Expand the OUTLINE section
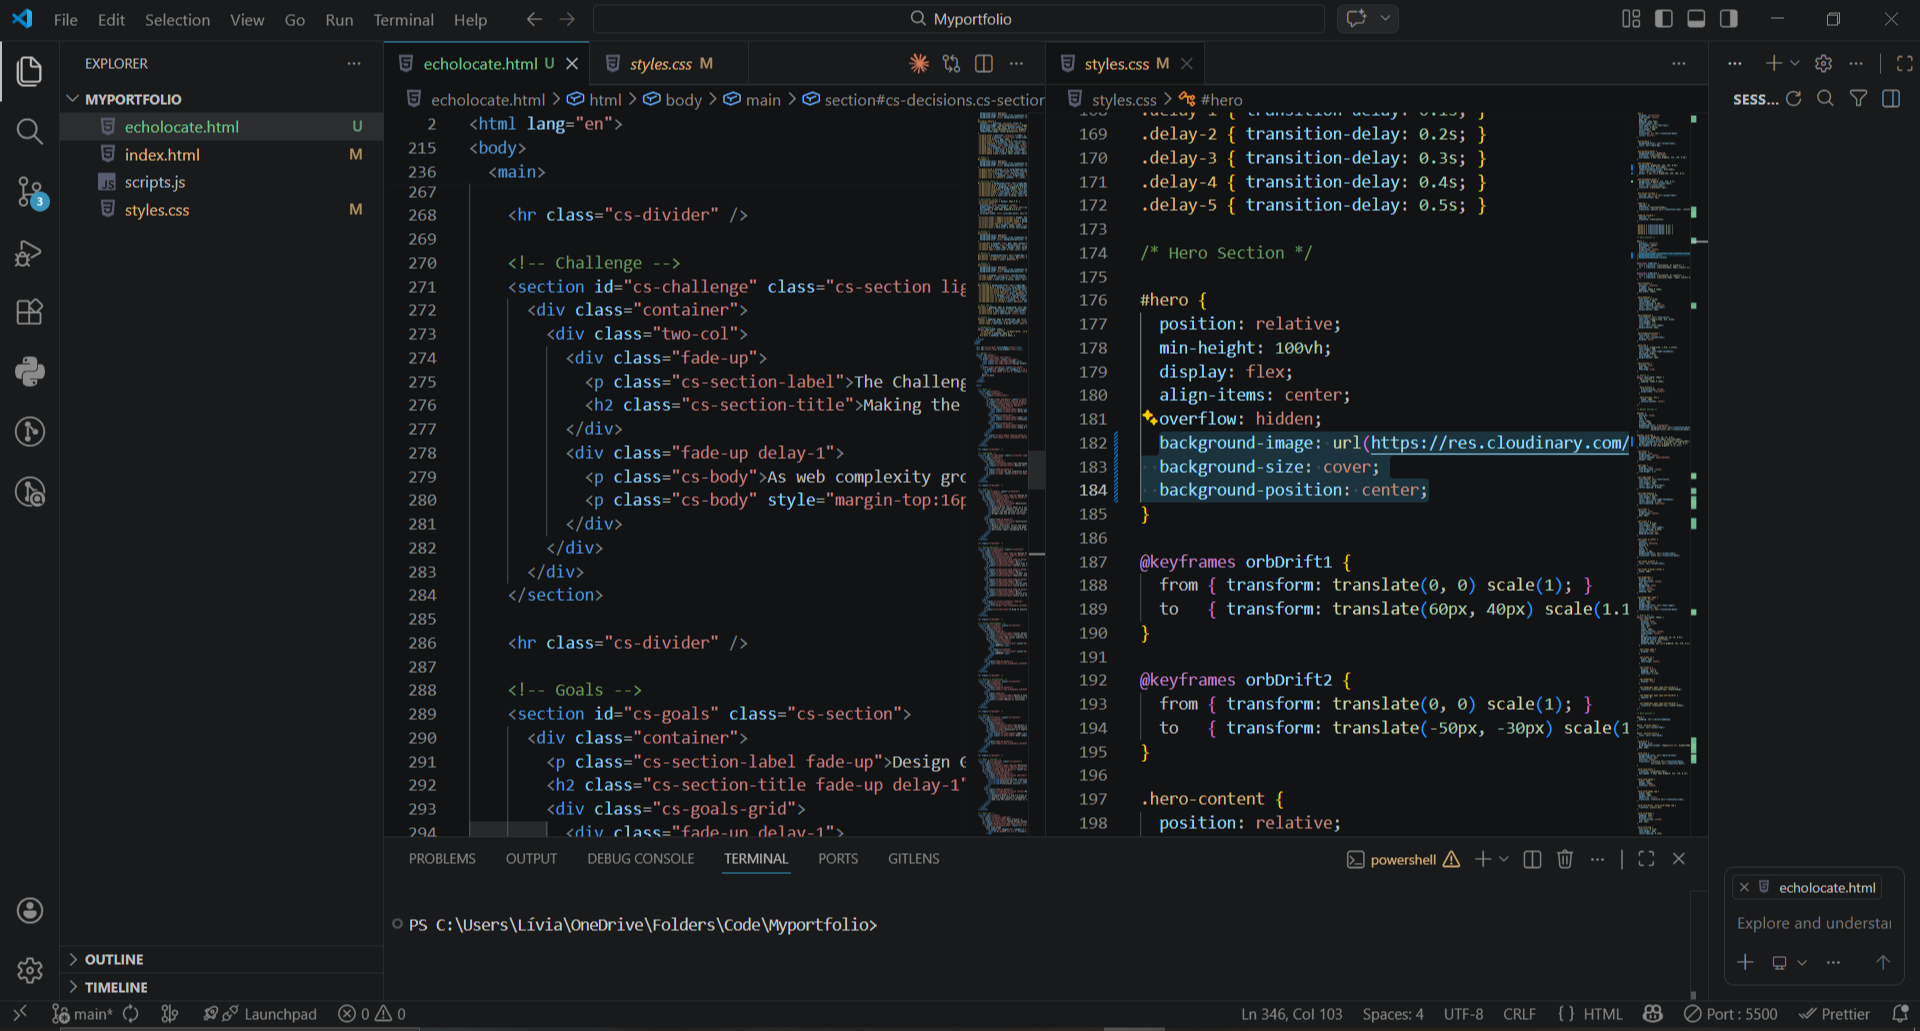This screenshot has height=1031, width=1920. pos(114,959)
